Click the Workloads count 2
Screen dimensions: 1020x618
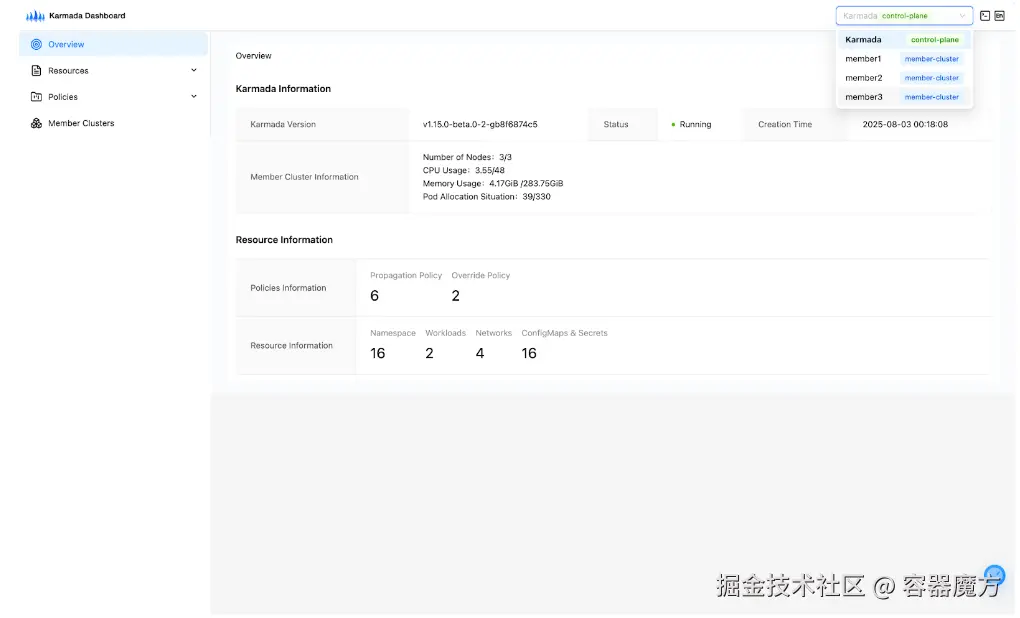pyautogui.click(x=429, y=353)
